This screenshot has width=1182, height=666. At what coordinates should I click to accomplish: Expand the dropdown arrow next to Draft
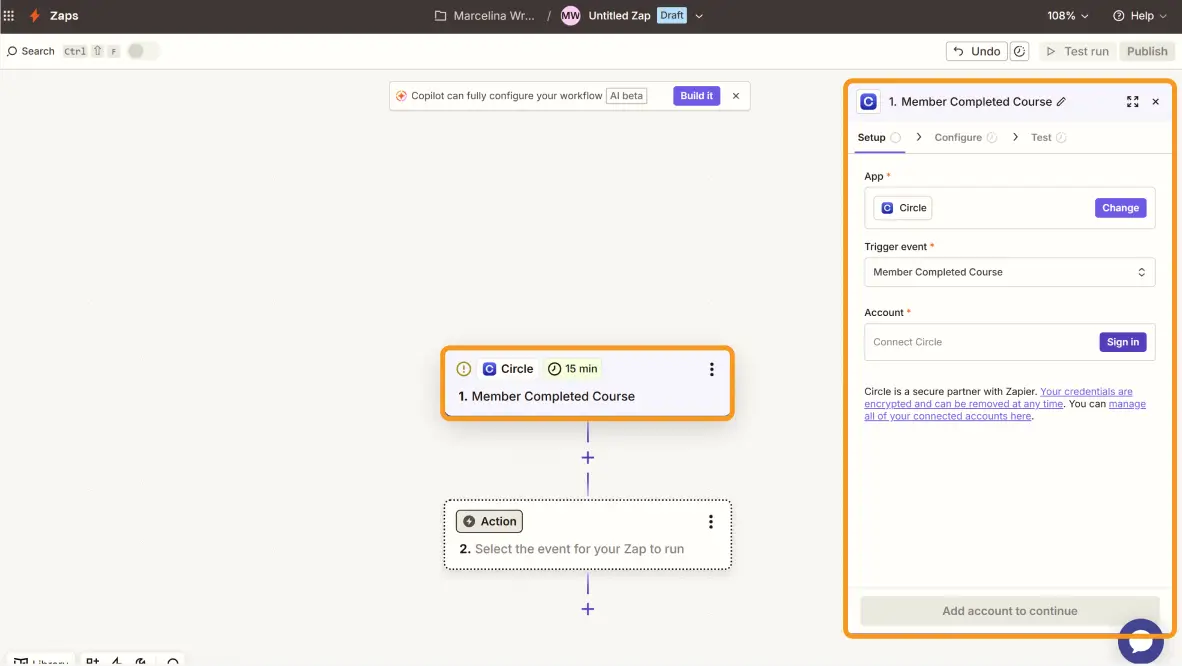pos(699,16)
